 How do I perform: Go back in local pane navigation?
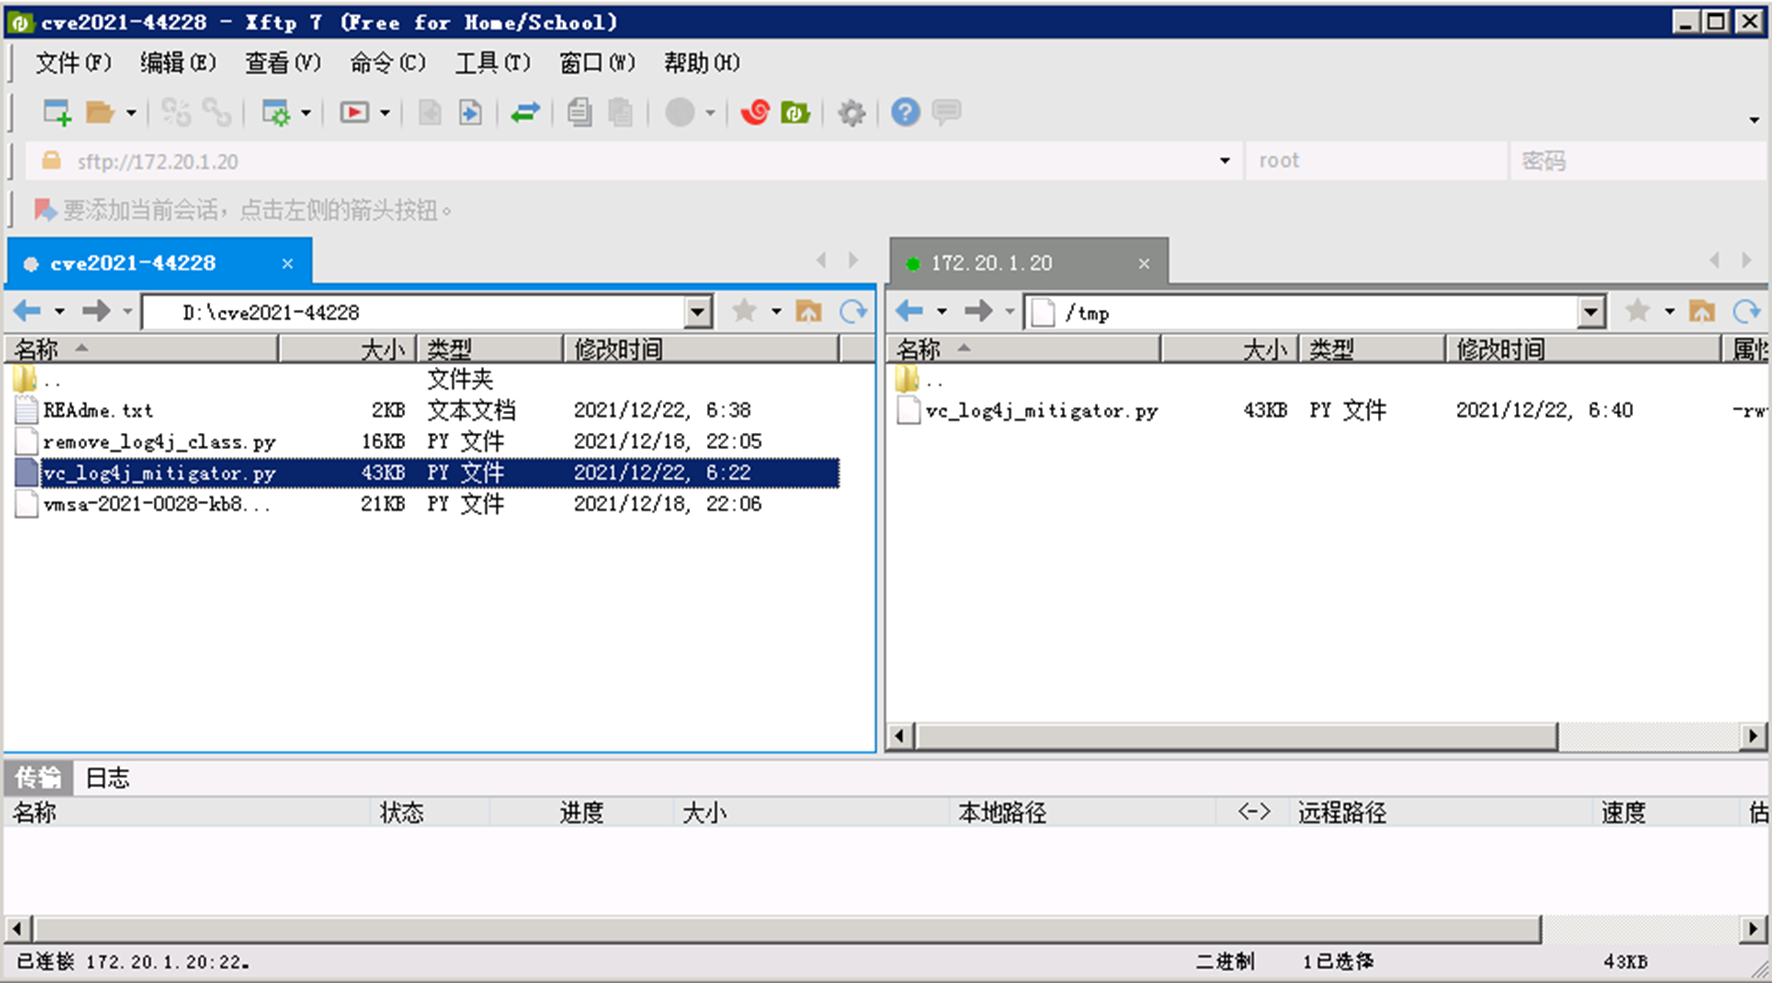pos(28,311)
